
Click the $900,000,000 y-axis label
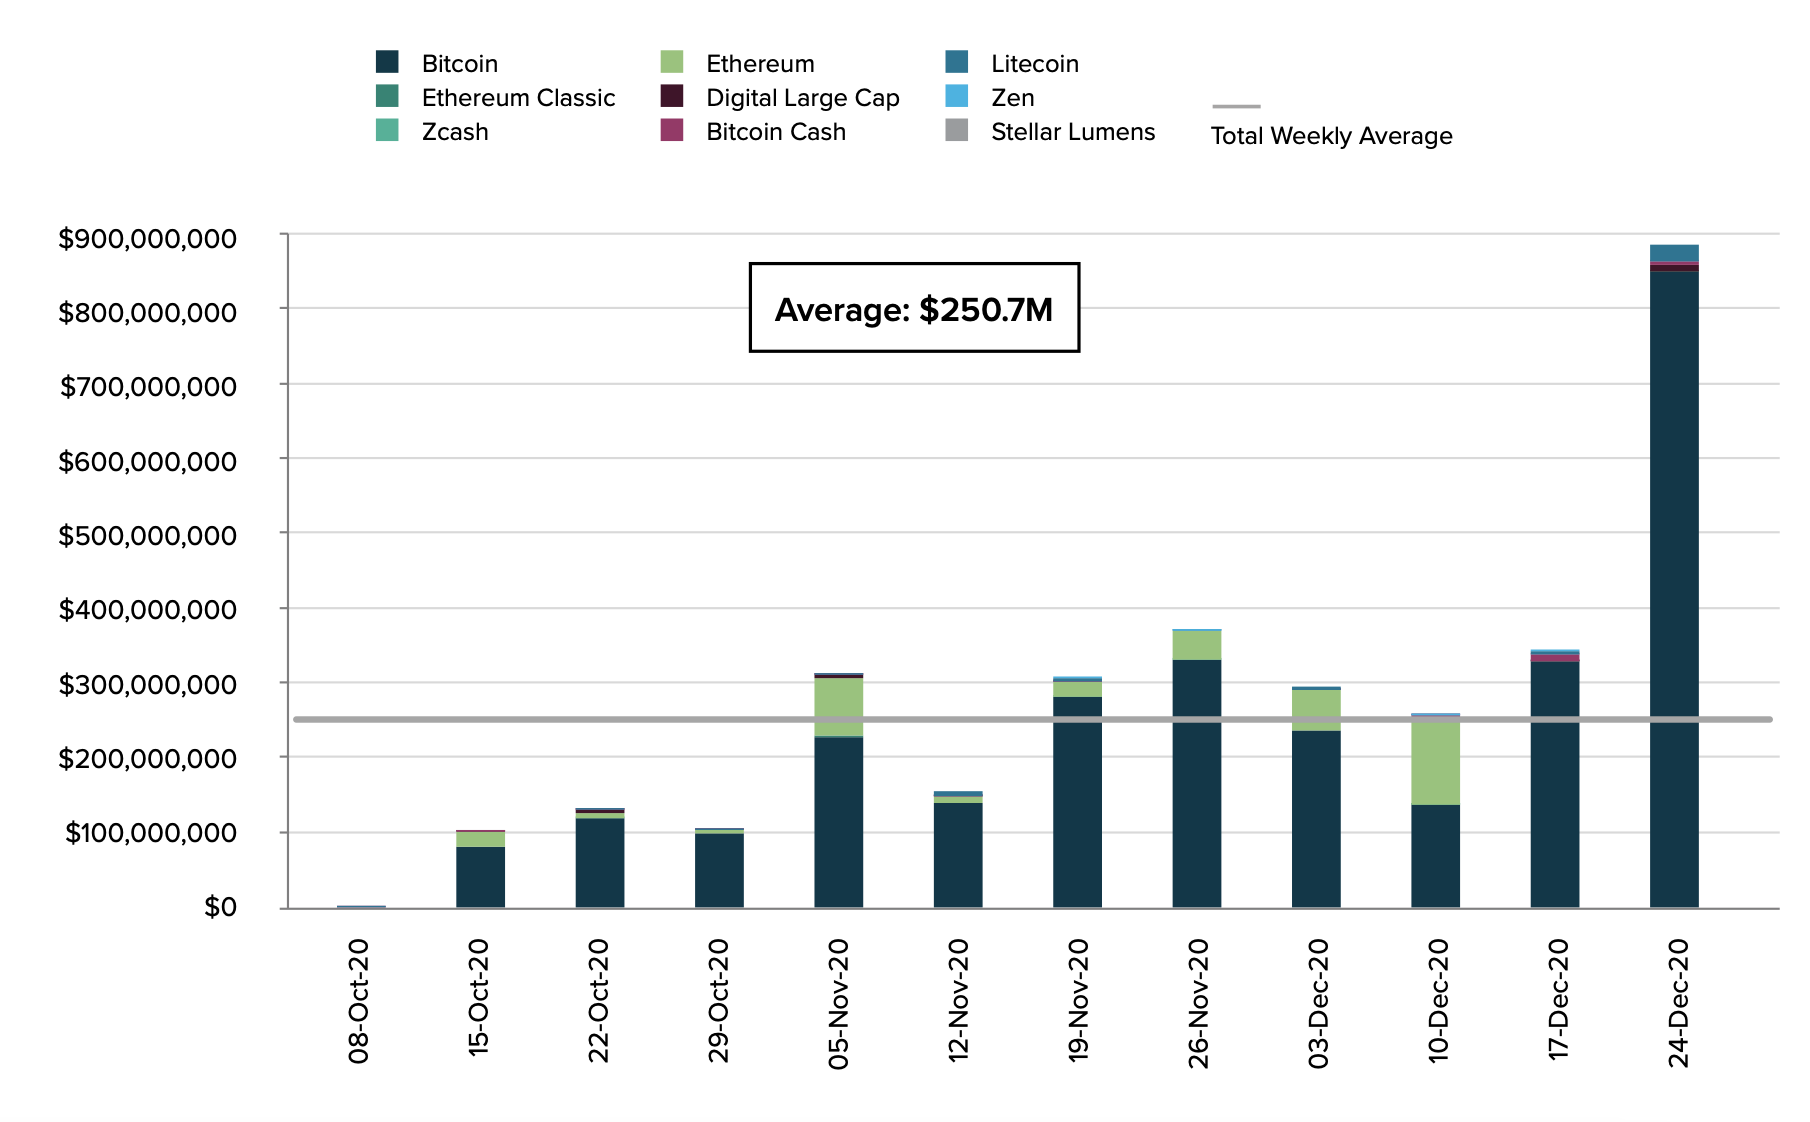(x=148, y=238)
